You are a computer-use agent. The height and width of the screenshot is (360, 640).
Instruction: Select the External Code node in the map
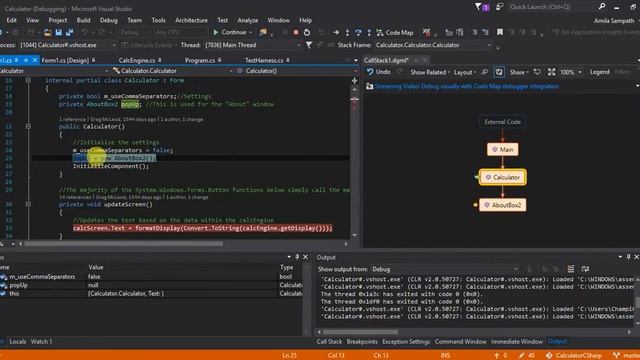tap(502, 122)
